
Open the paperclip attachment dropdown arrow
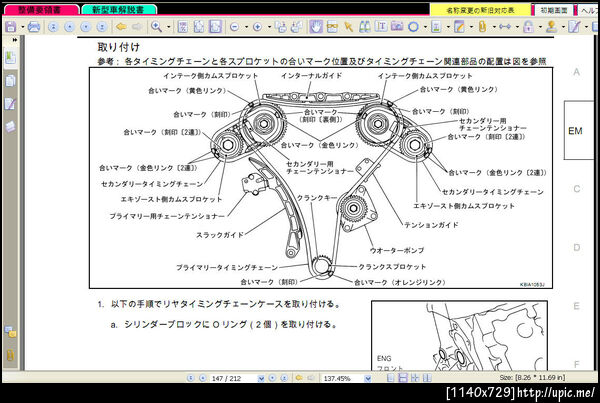pos(494,27)
